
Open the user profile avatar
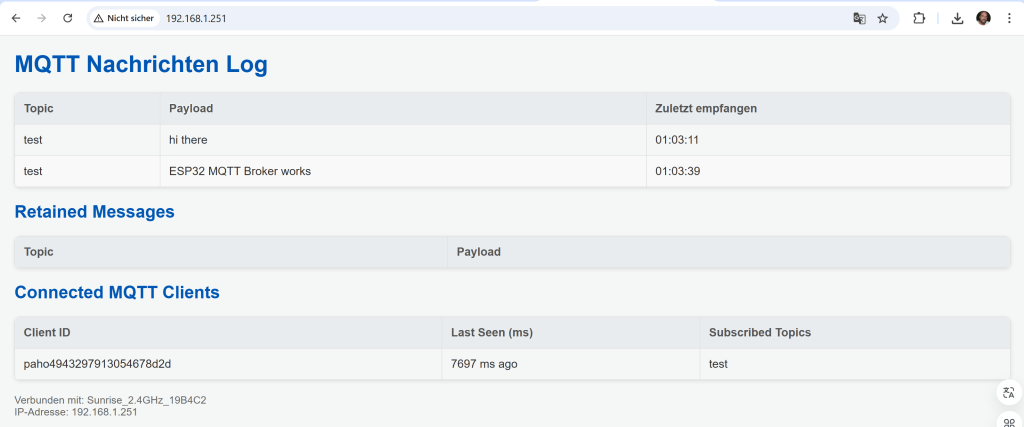point(983,18)
